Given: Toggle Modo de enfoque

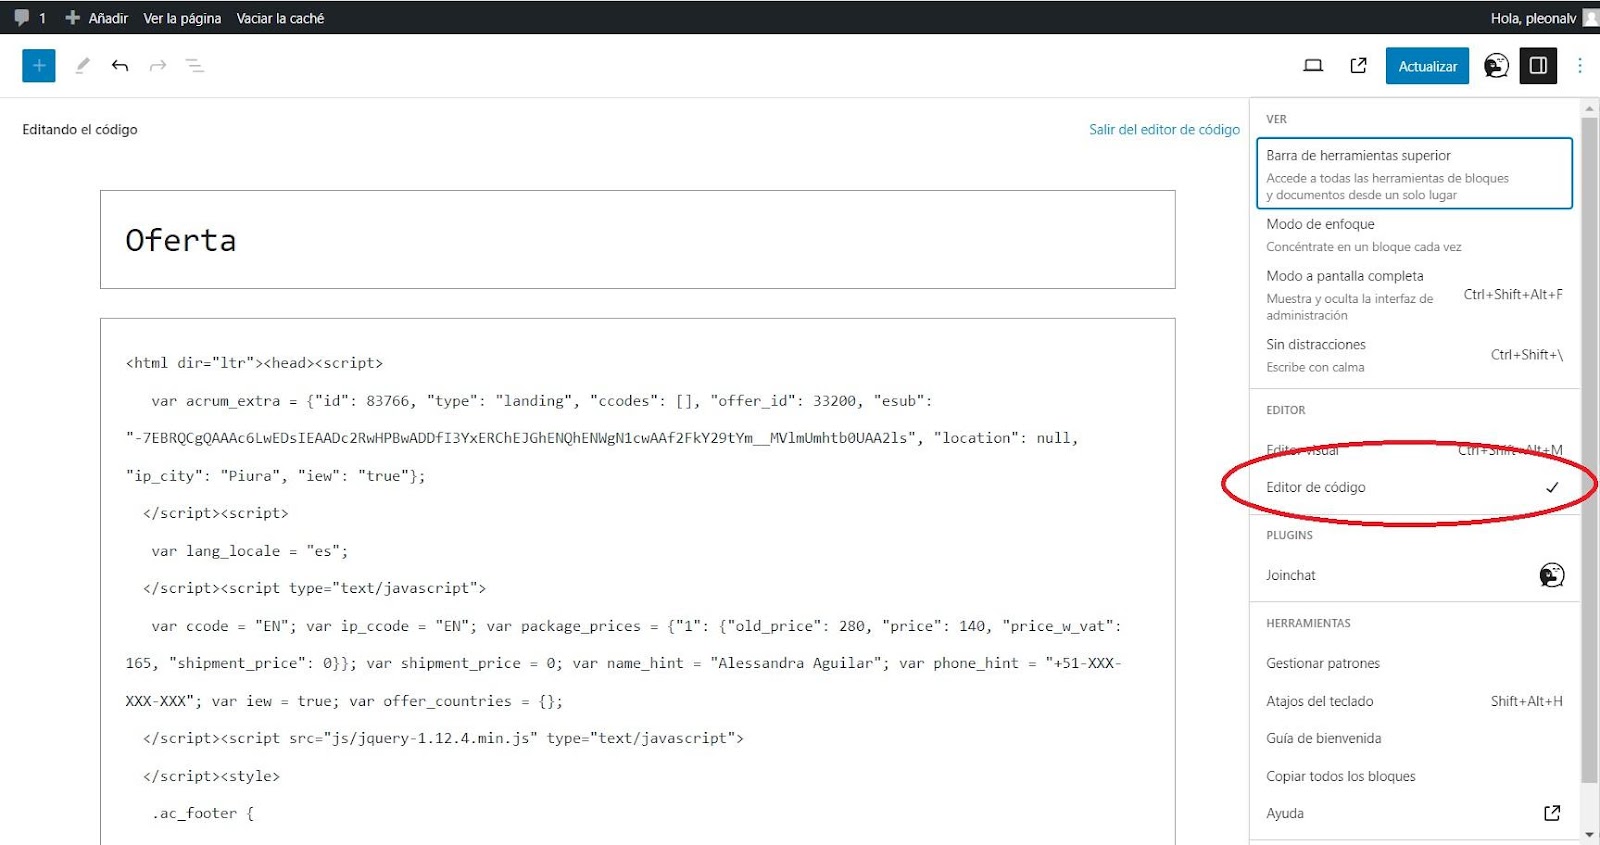Looking at the screenshot, I should (1414, 235).
